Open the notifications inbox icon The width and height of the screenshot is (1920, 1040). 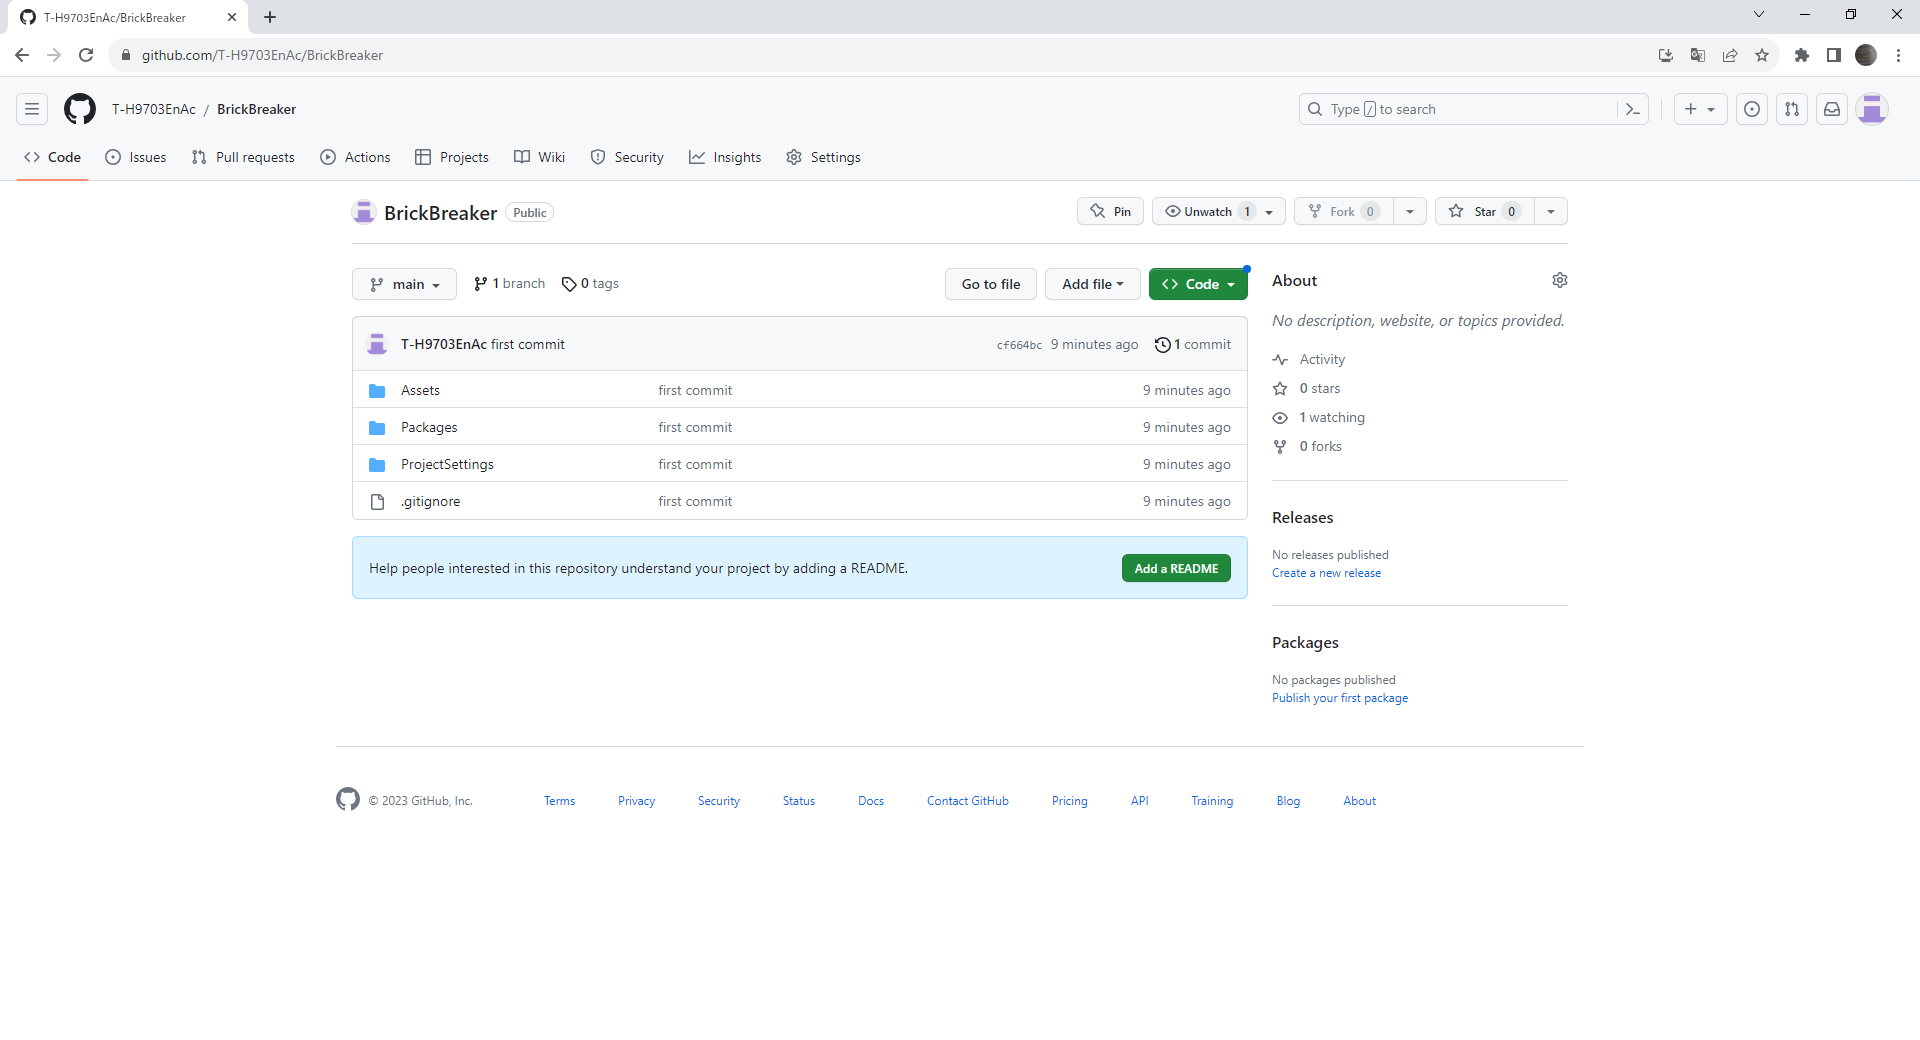(1832, 109)
